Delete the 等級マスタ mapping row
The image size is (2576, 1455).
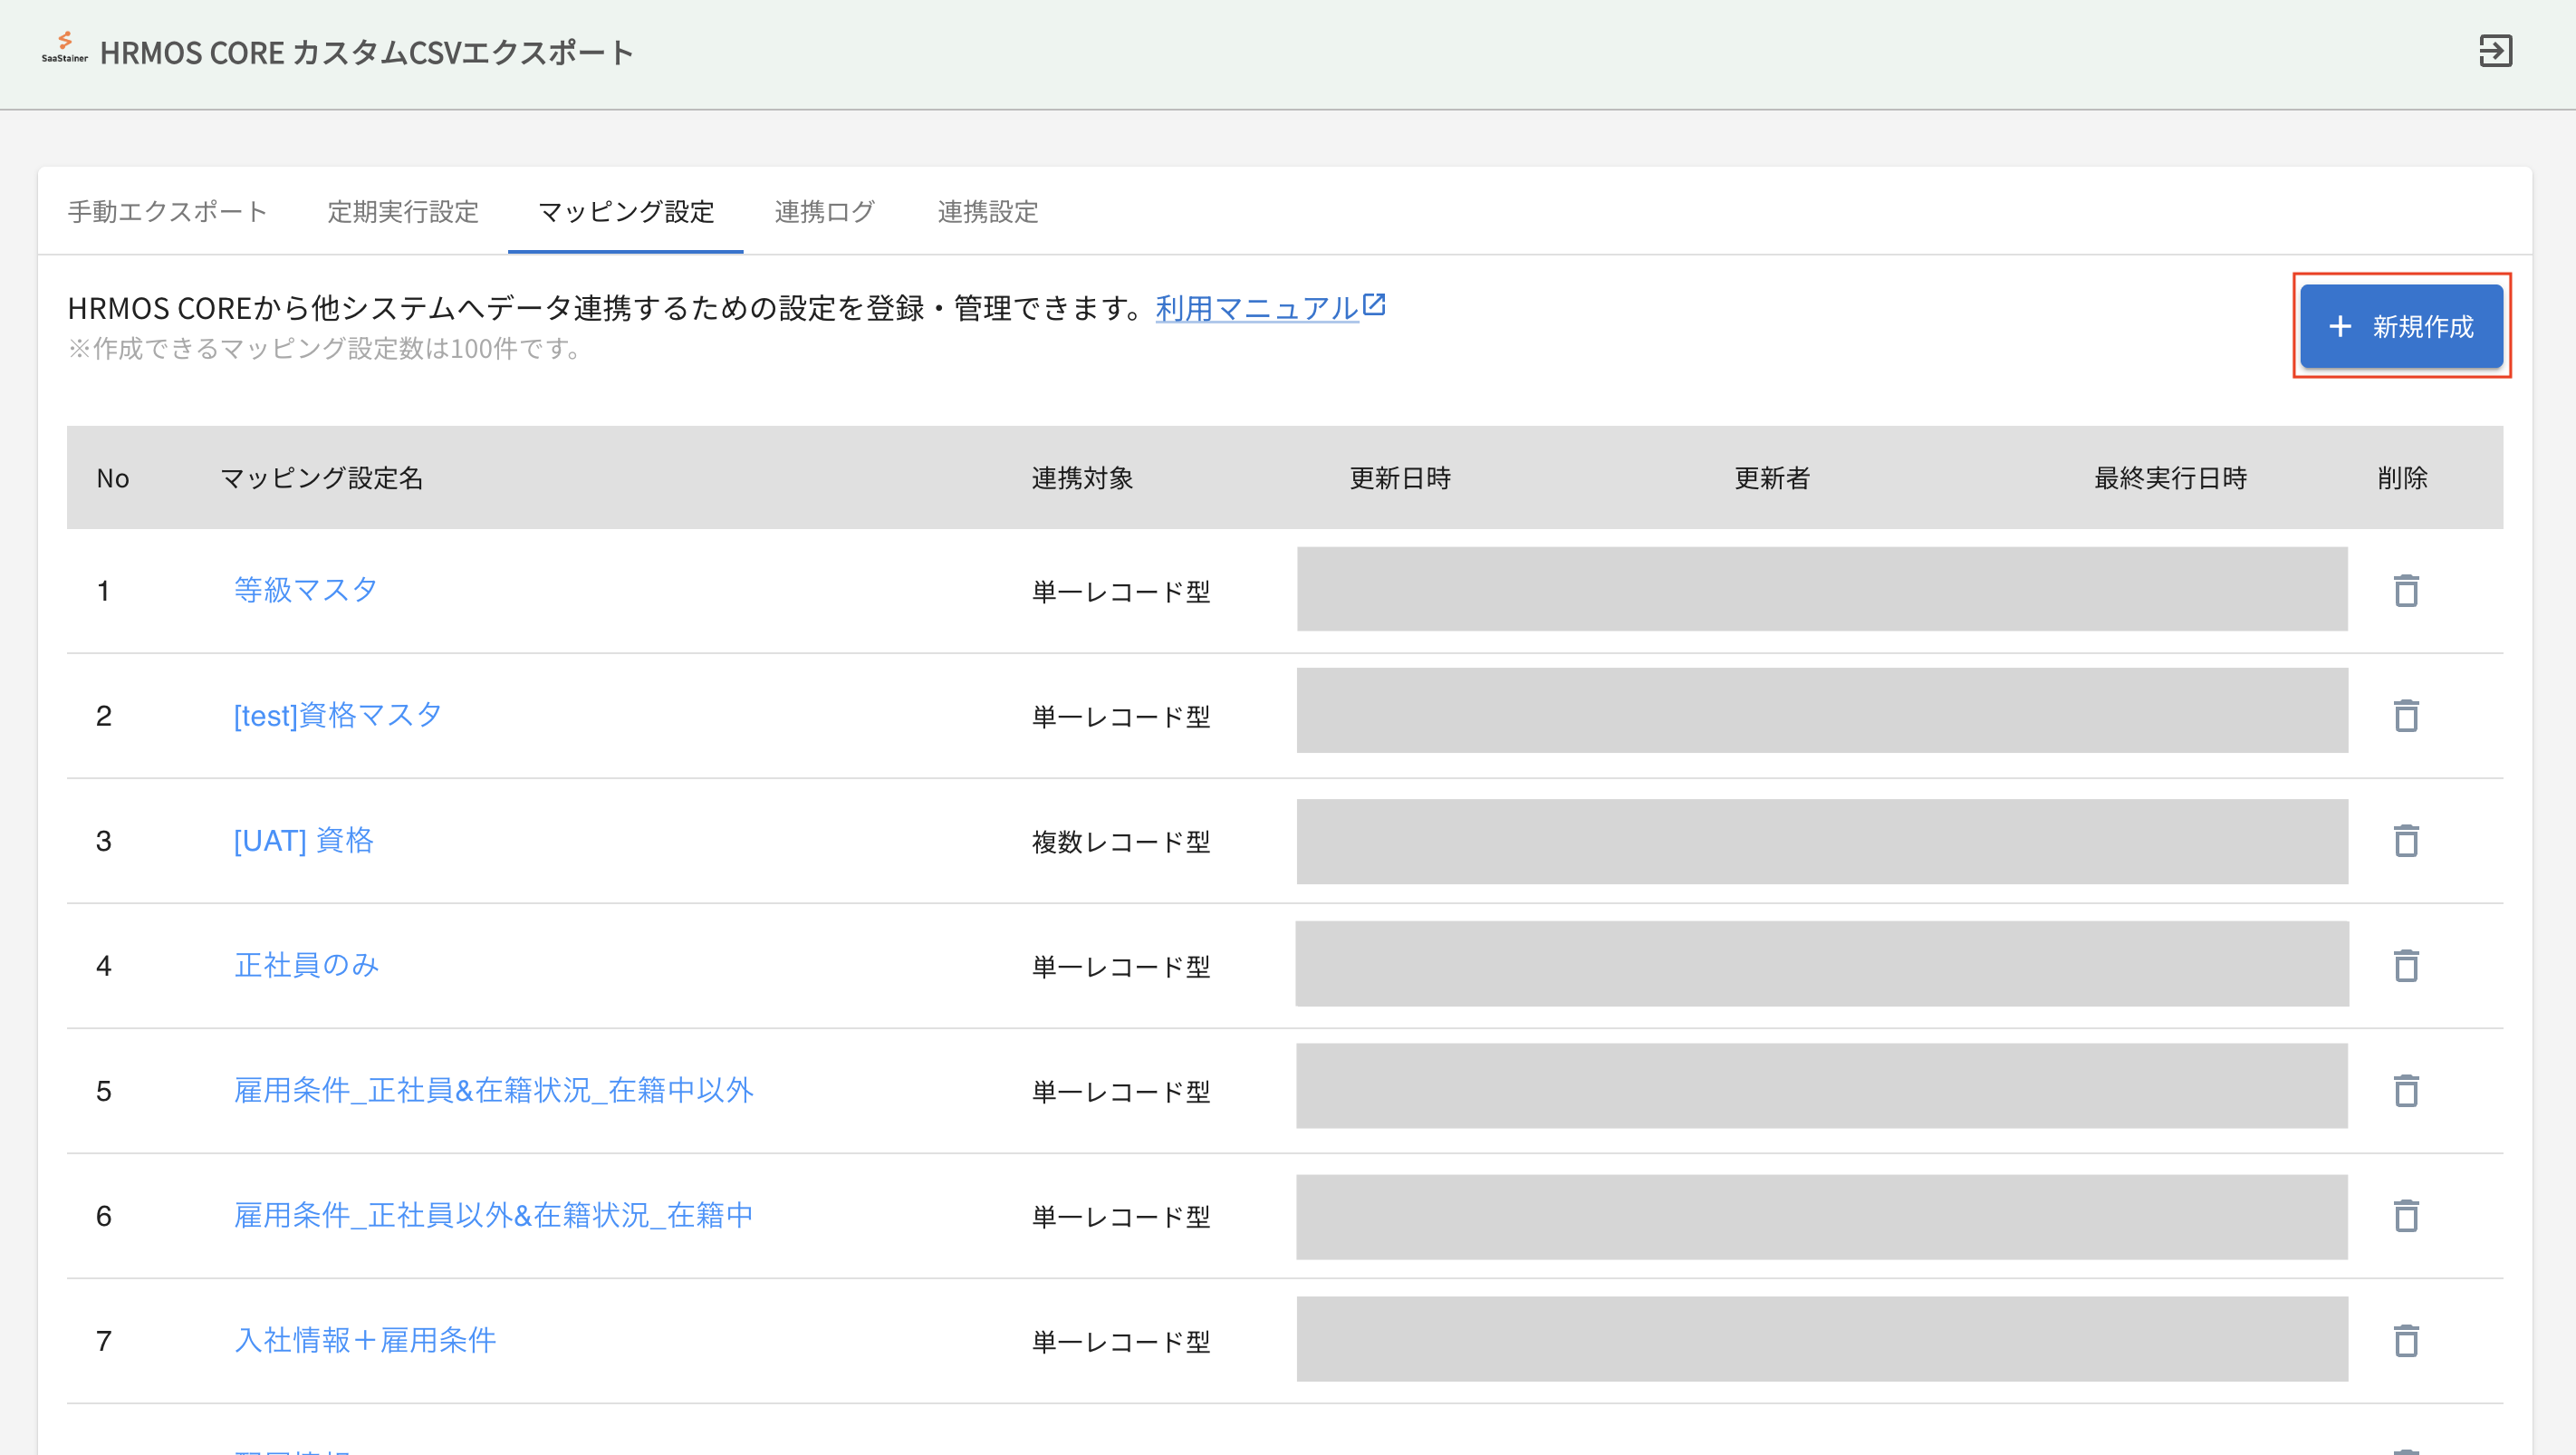point(2406,591)
